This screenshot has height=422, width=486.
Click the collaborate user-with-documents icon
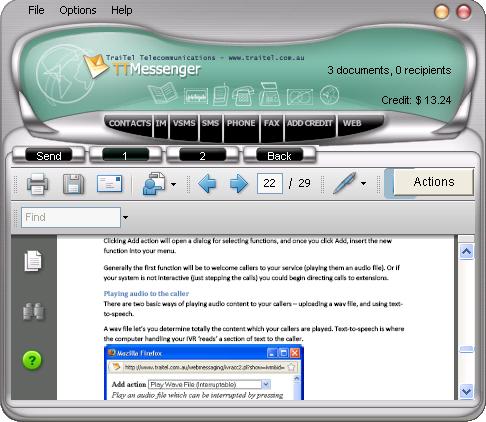(154, 184)
